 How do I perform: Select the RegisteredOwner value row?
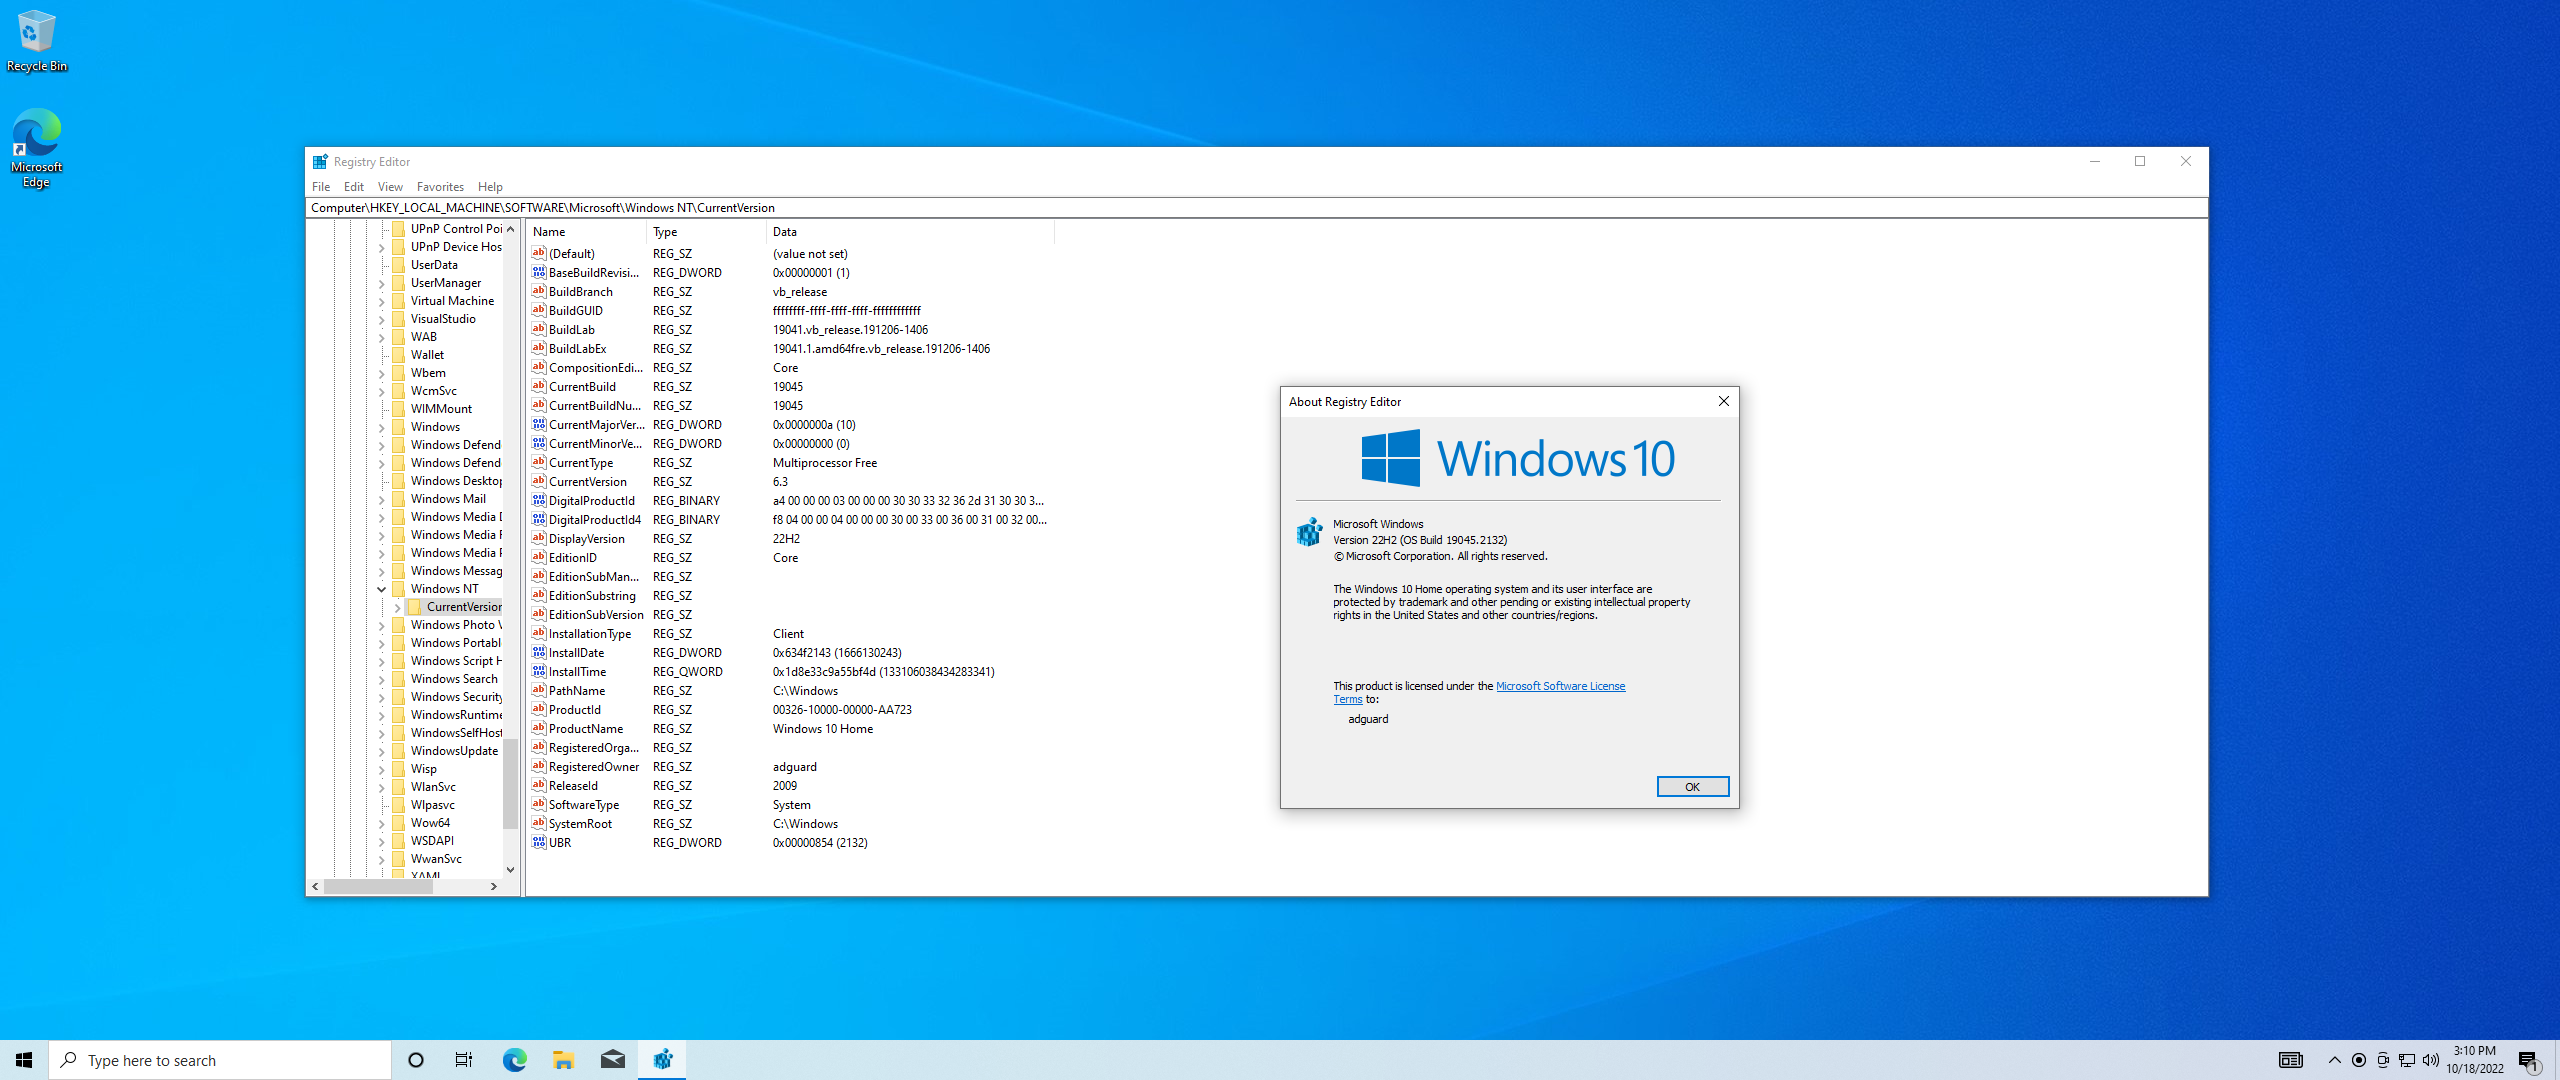coord(790,766)
